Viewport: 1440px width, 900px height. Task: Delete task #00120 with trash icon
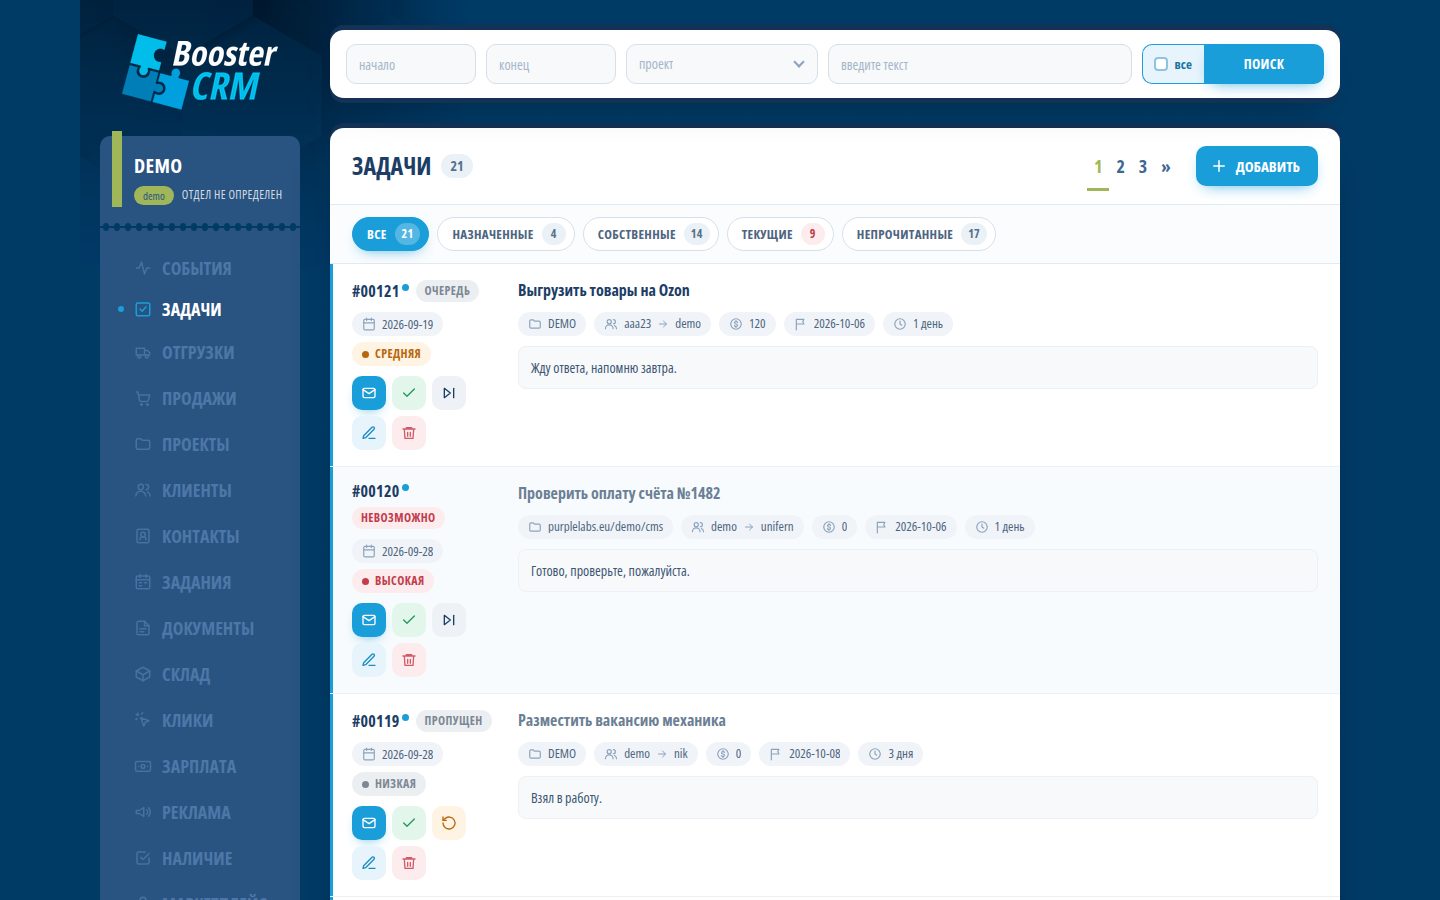pyautogui.click(x=409, y=660)
